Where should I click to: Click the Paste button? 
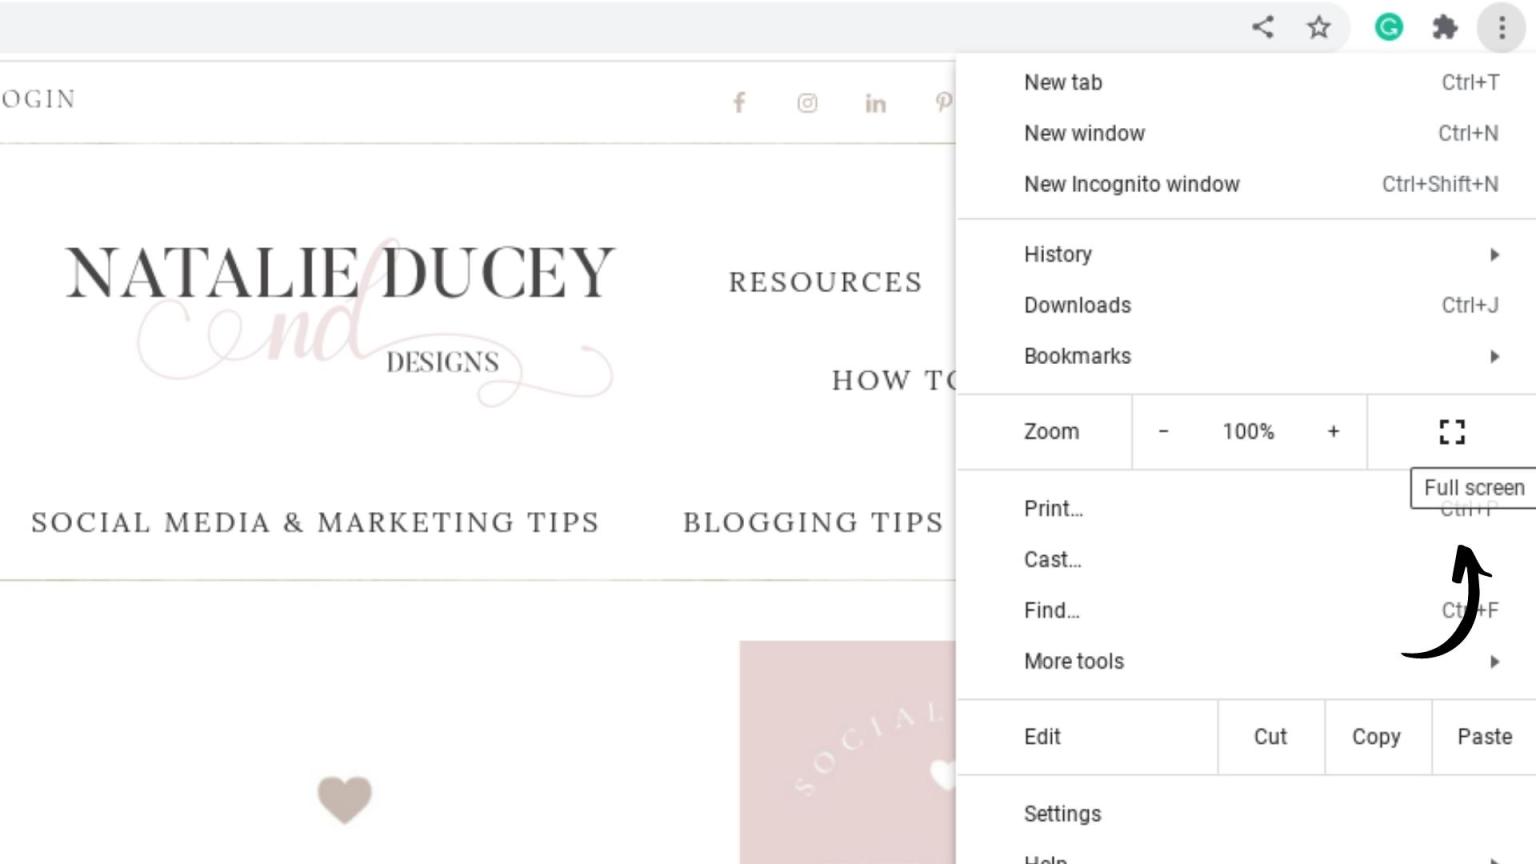coord(1484,737)
